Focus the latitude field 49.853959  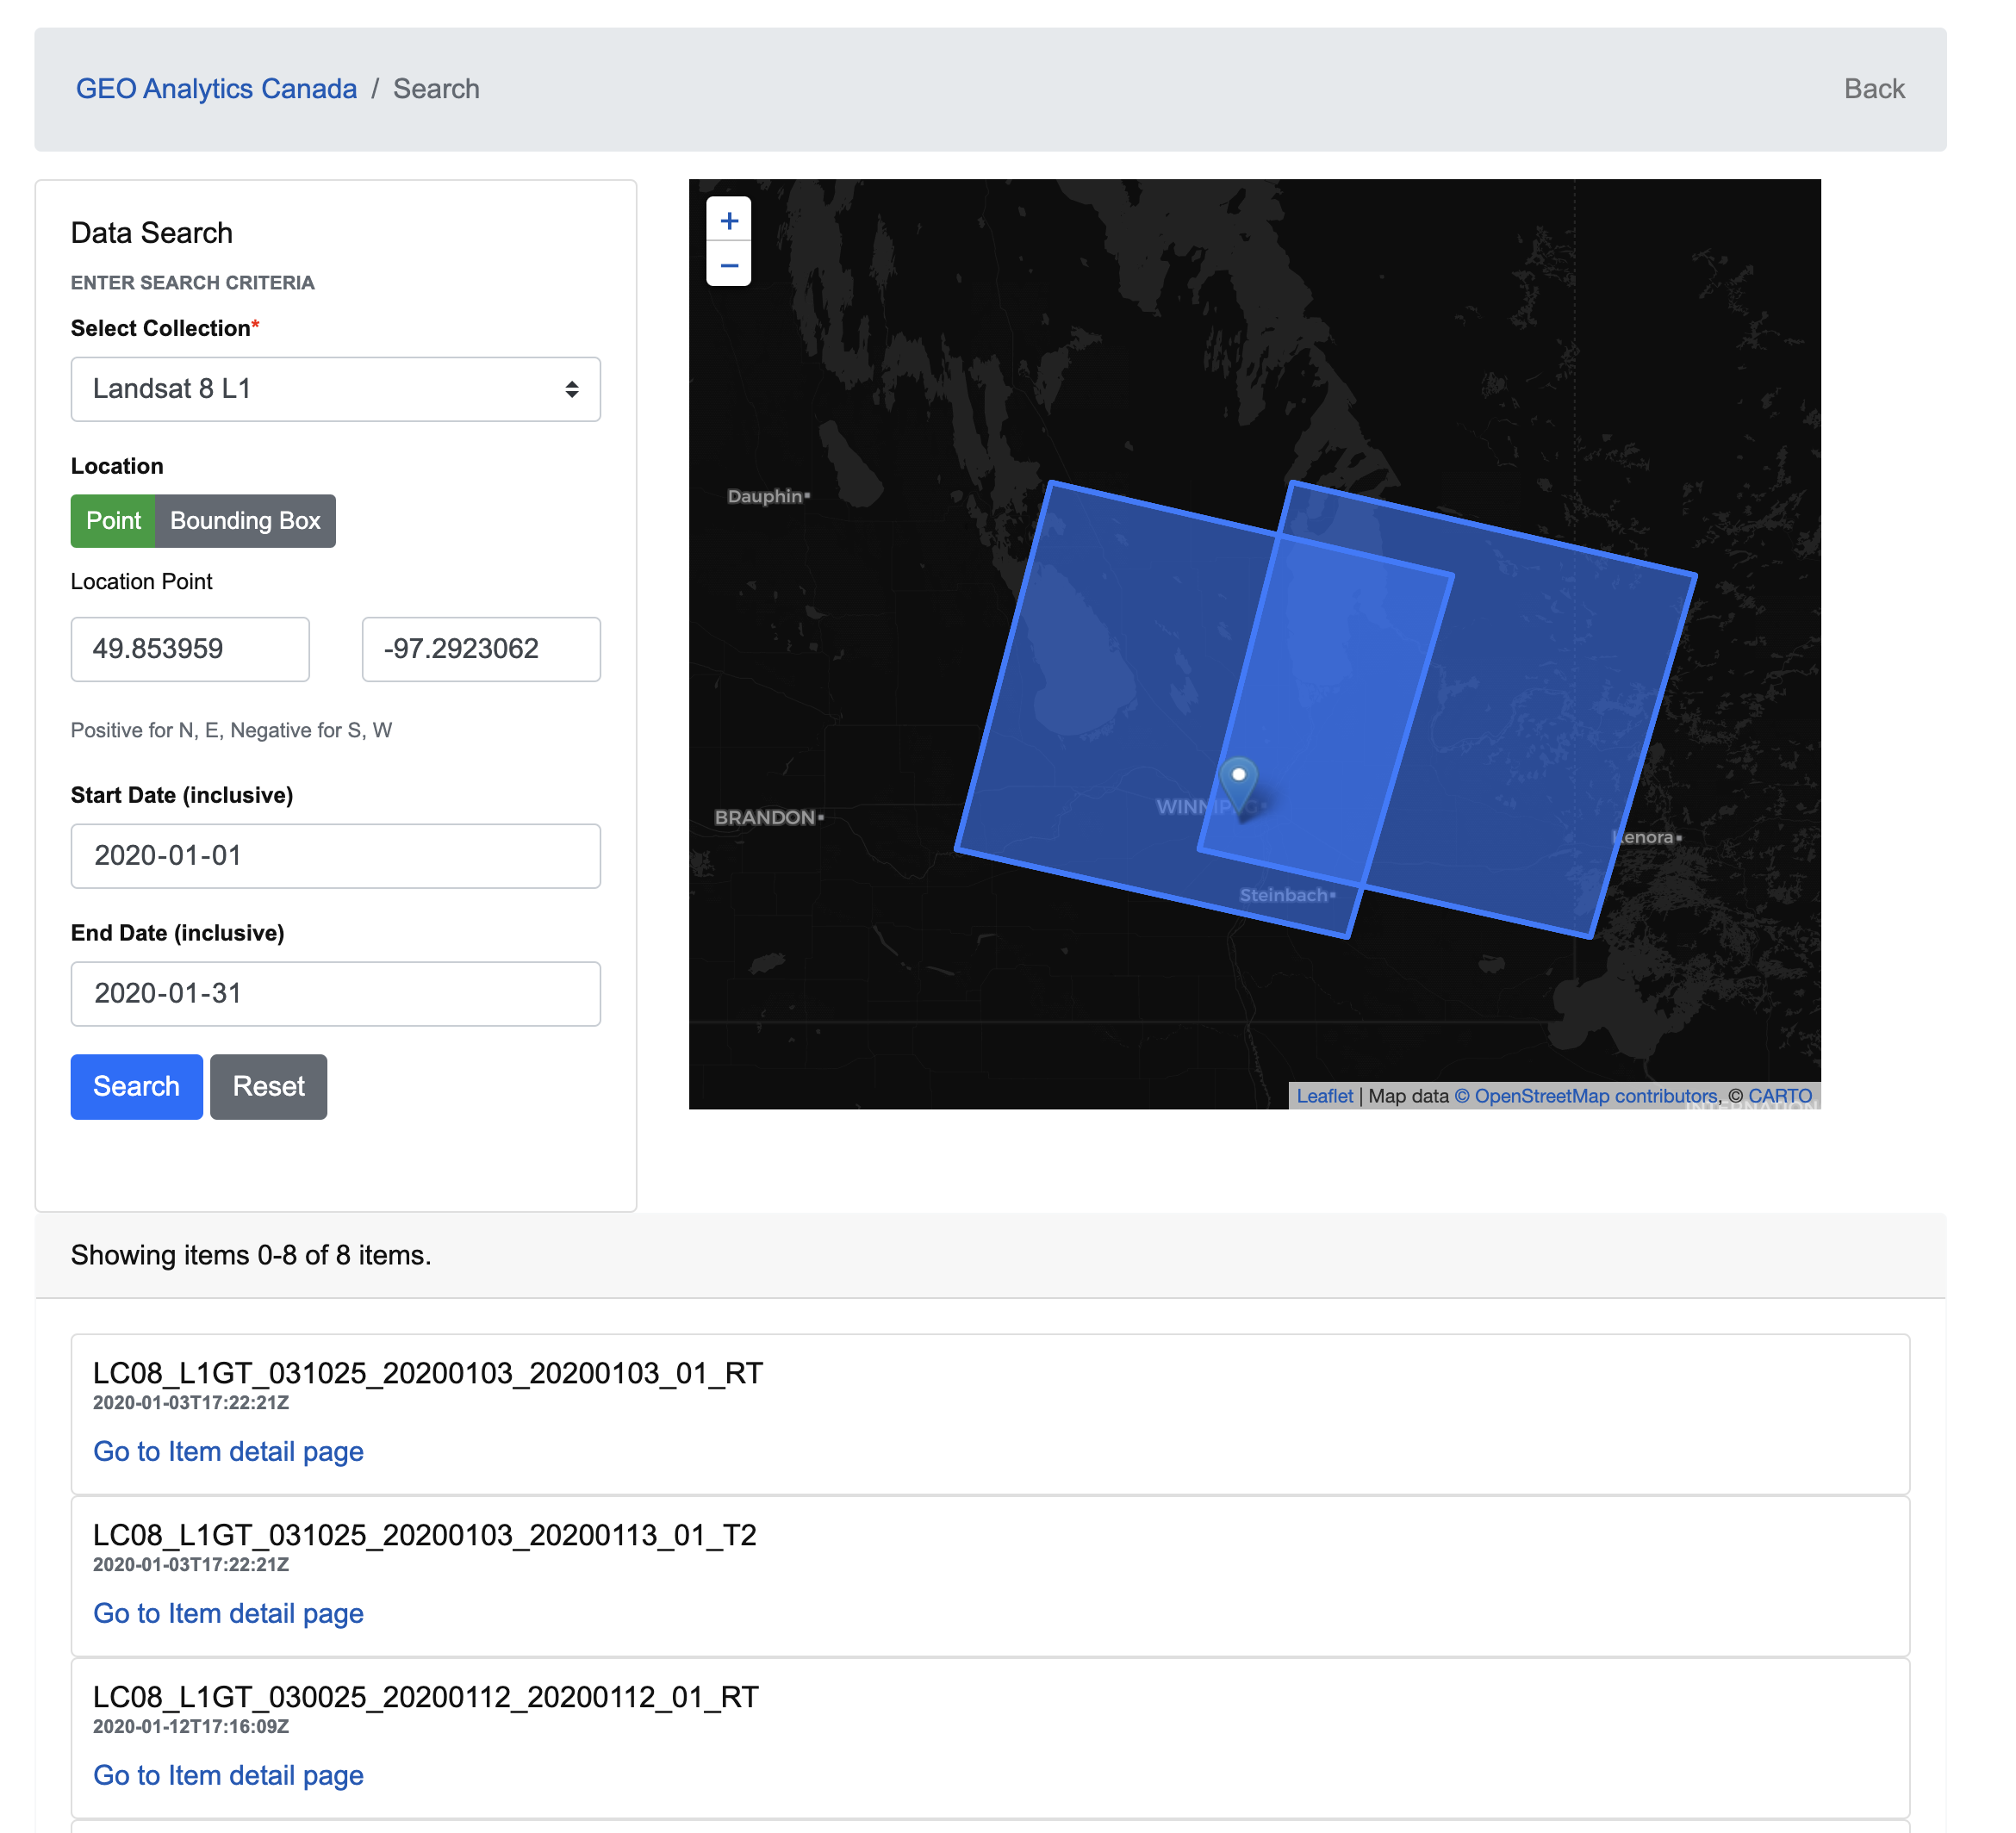pyautogui.click(x=190, y=649)
